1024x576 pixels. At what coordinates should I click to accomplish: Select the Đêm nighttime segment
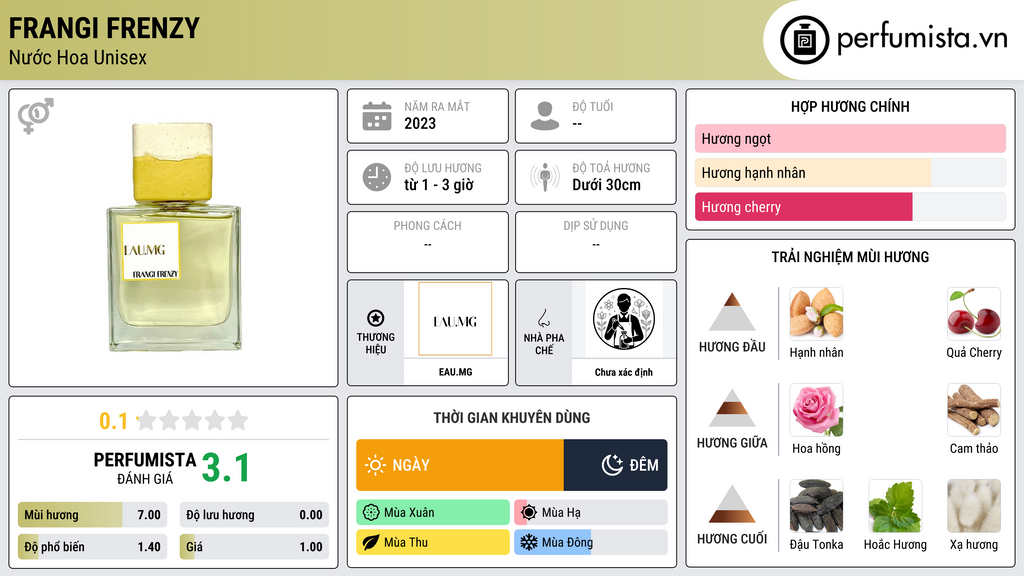pos(615,465)
